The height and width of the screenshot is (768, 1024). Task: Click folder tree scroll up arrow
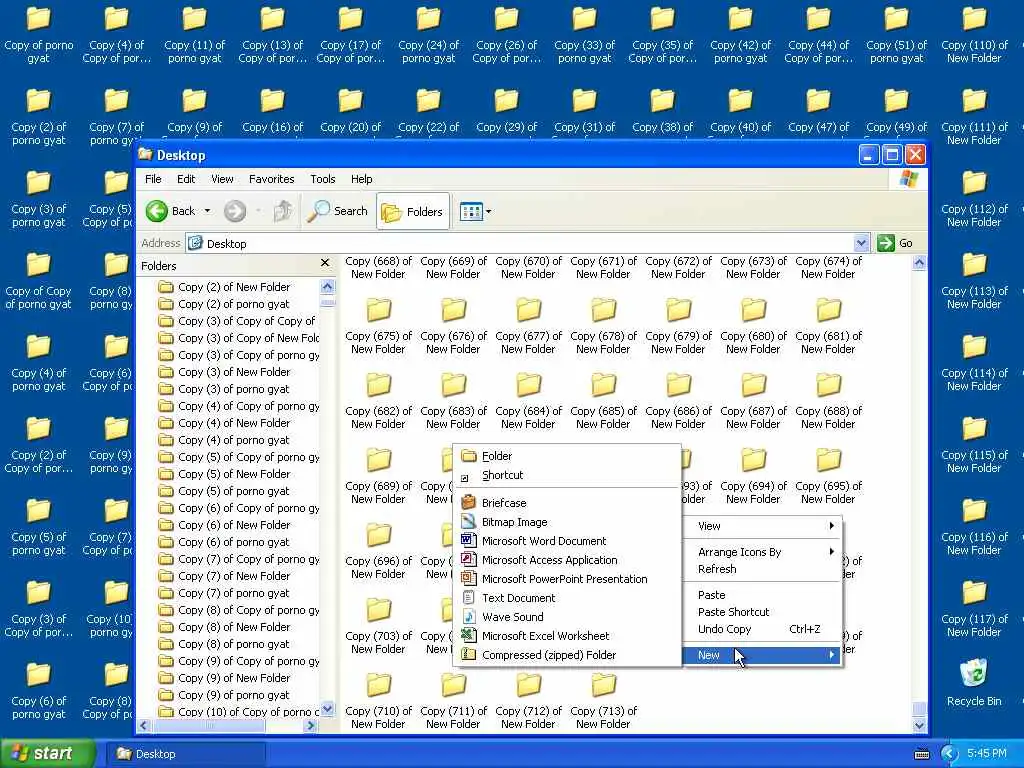click(328, 287)
